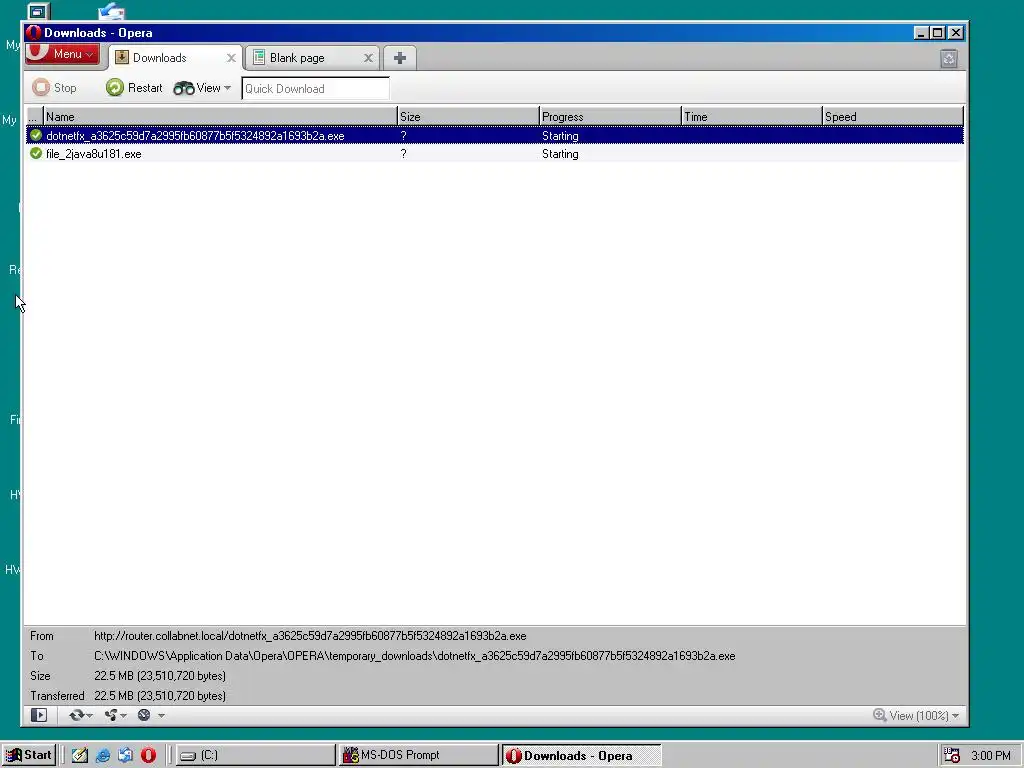Open the View dropdown in toolbar
1024x768 pixels.
coord(202,88)
